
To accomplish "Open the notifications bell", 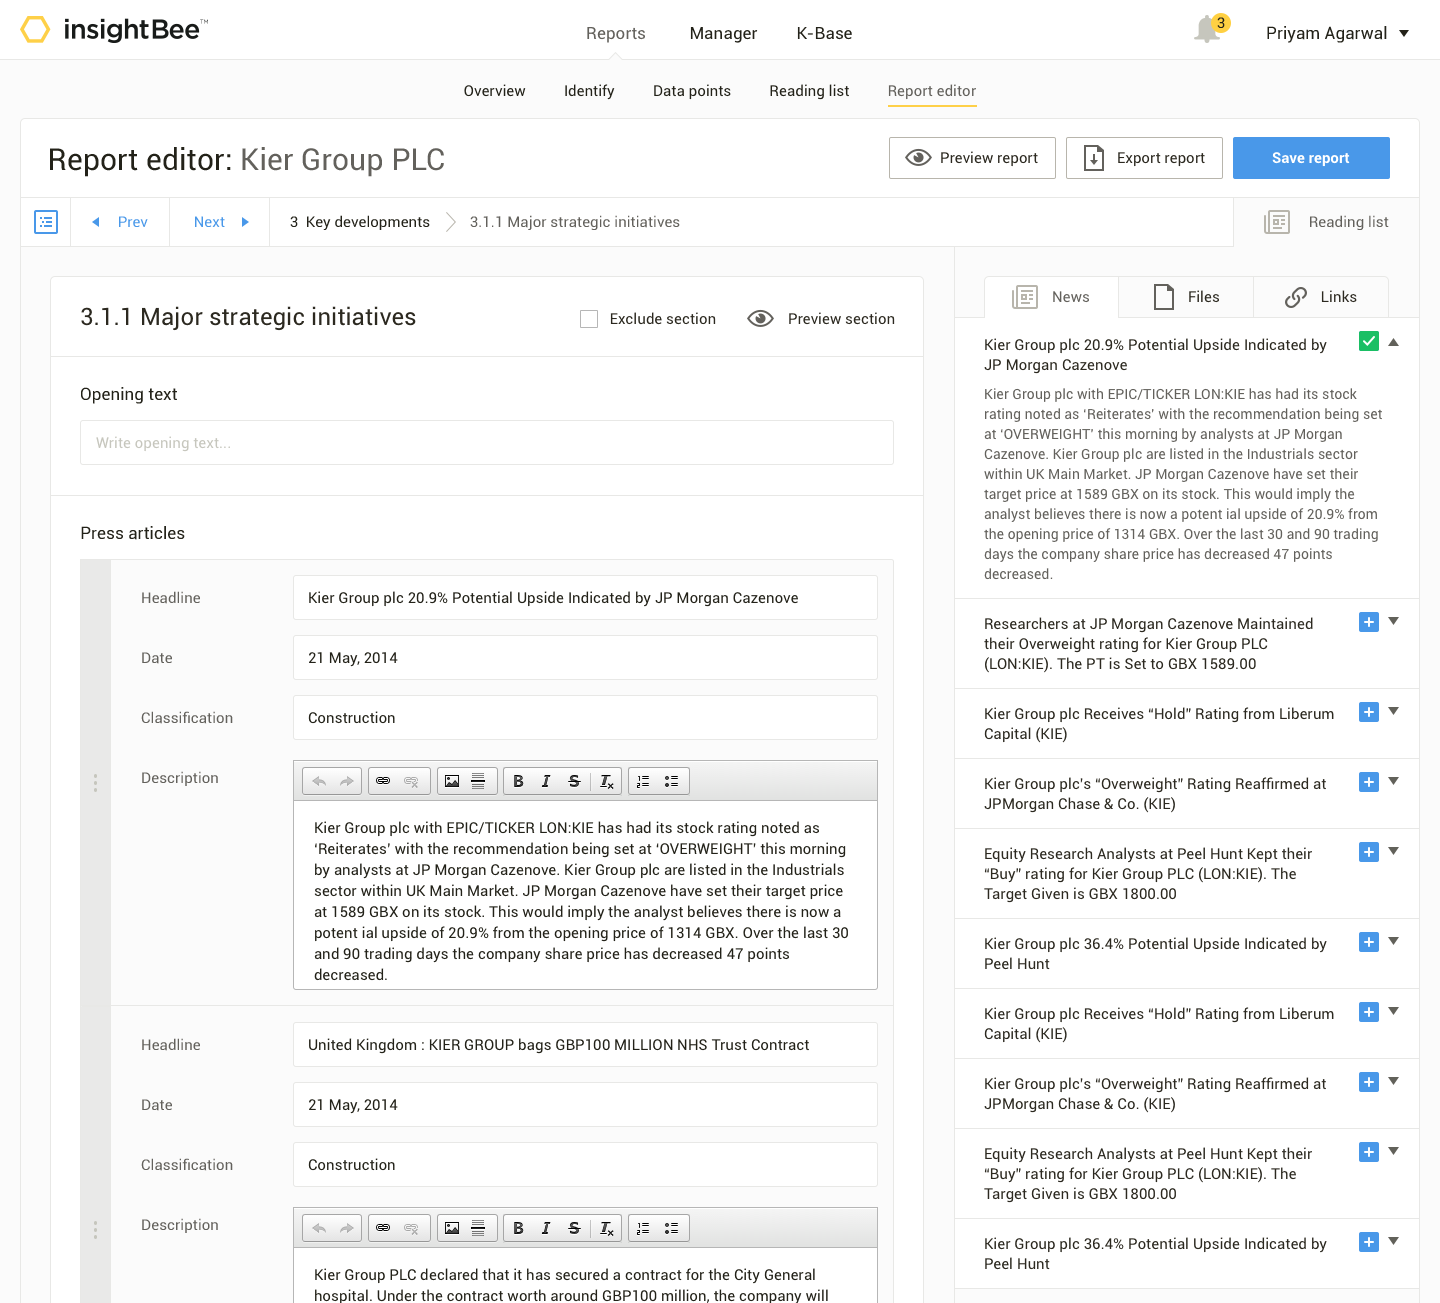I will pos(1208,30).
